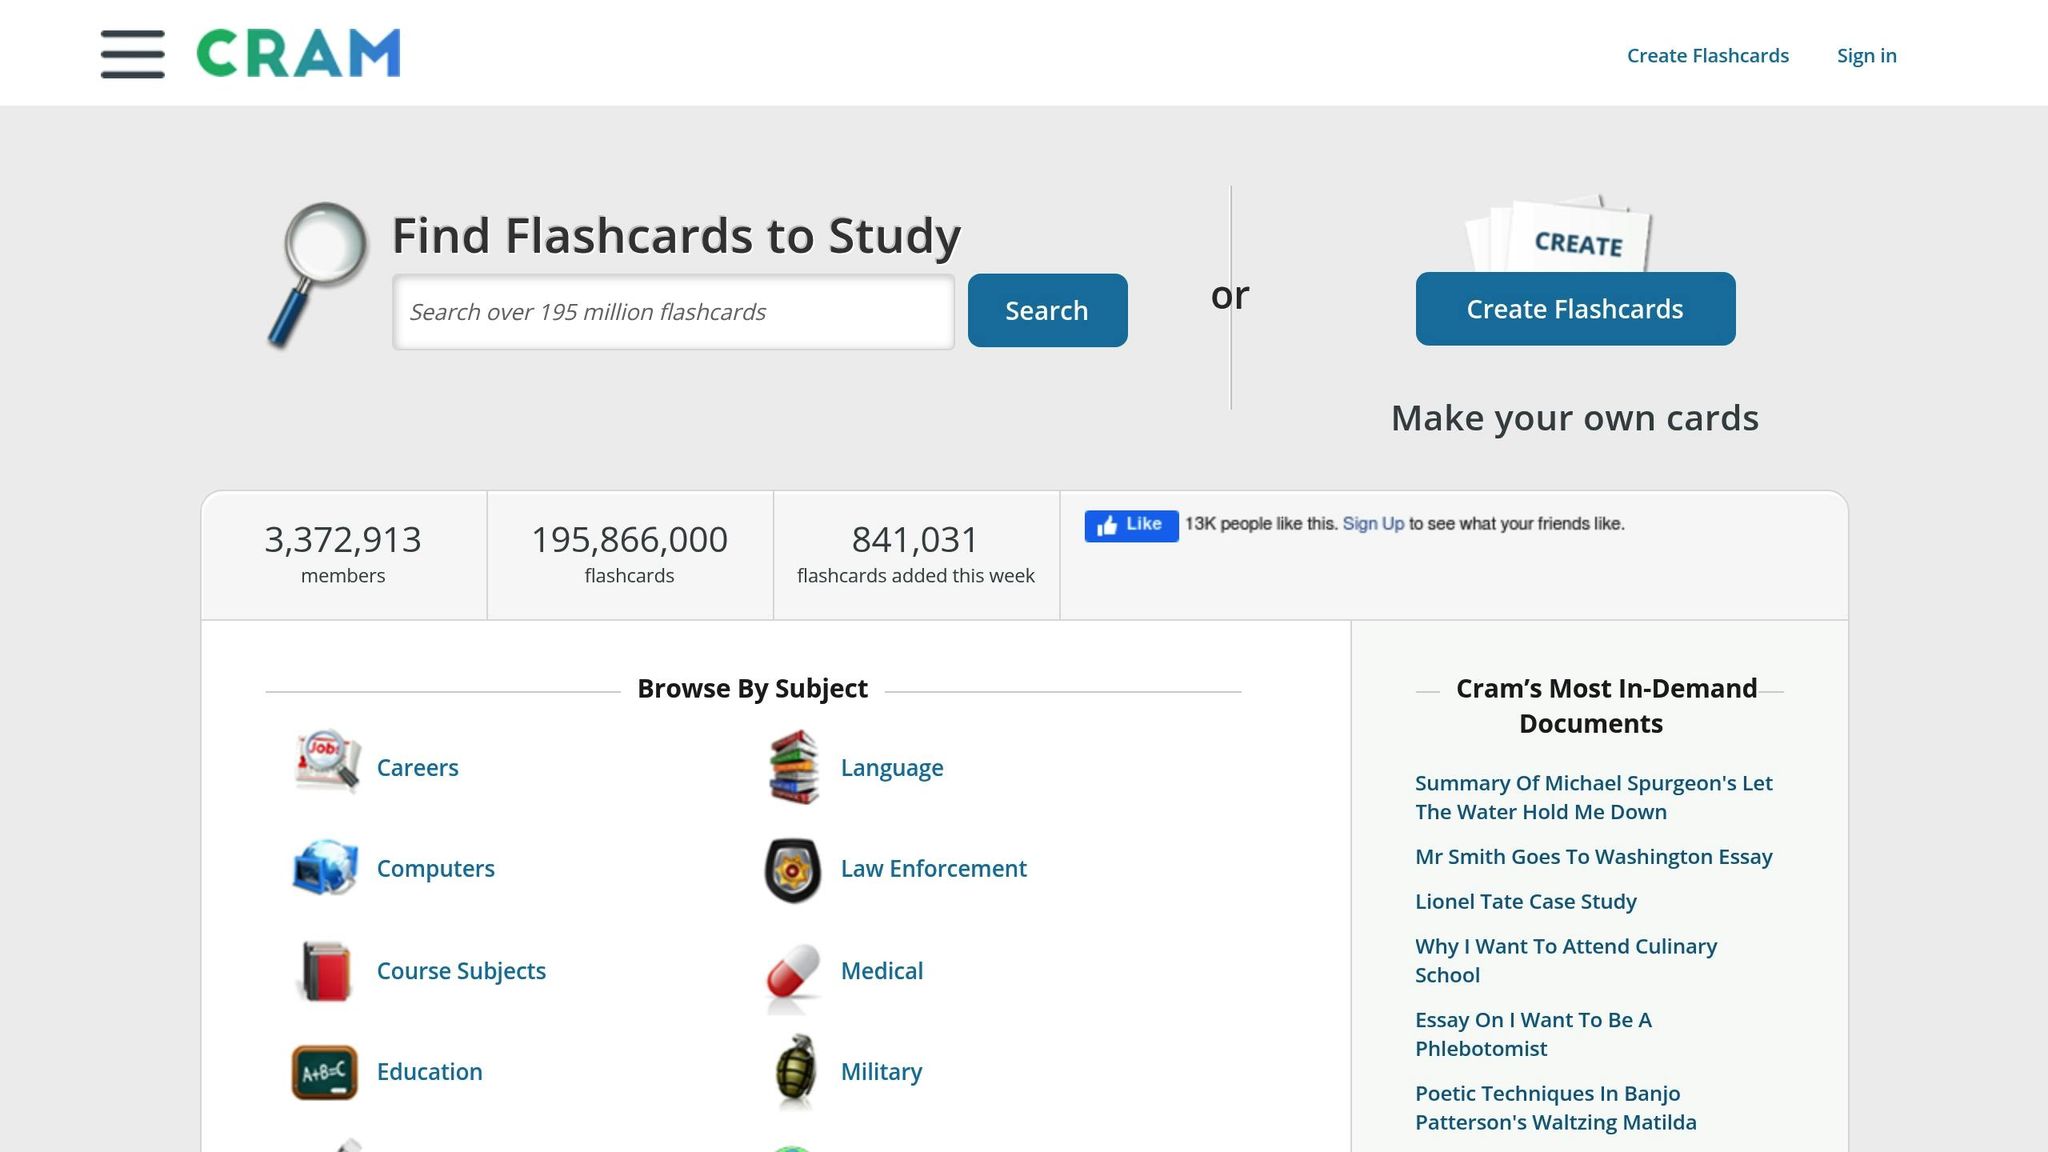Open the Military subject link

[x=881, y=1072]
